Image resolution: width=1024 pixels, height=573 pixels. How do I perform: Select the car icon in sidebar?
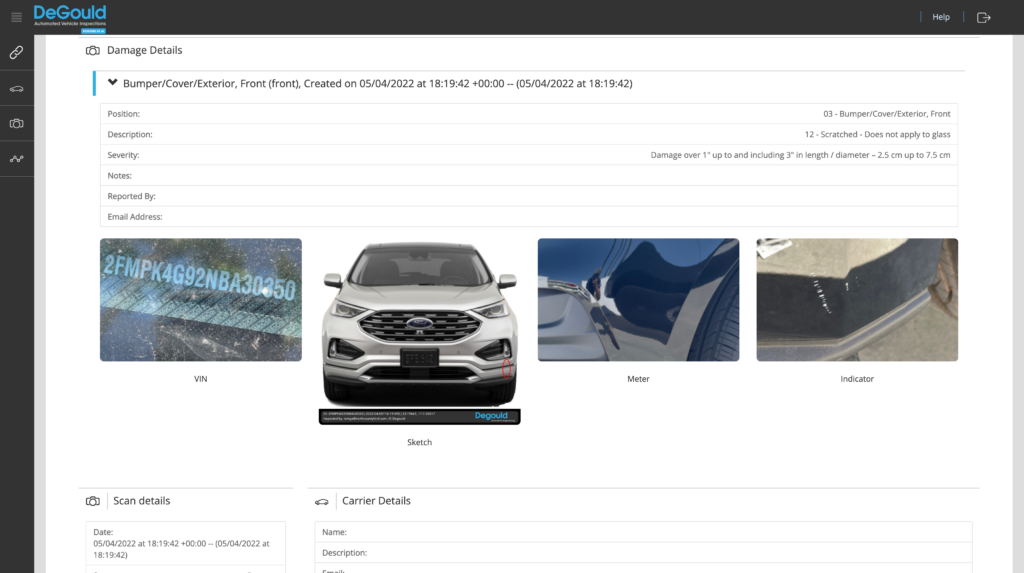(x=16, y=89)
